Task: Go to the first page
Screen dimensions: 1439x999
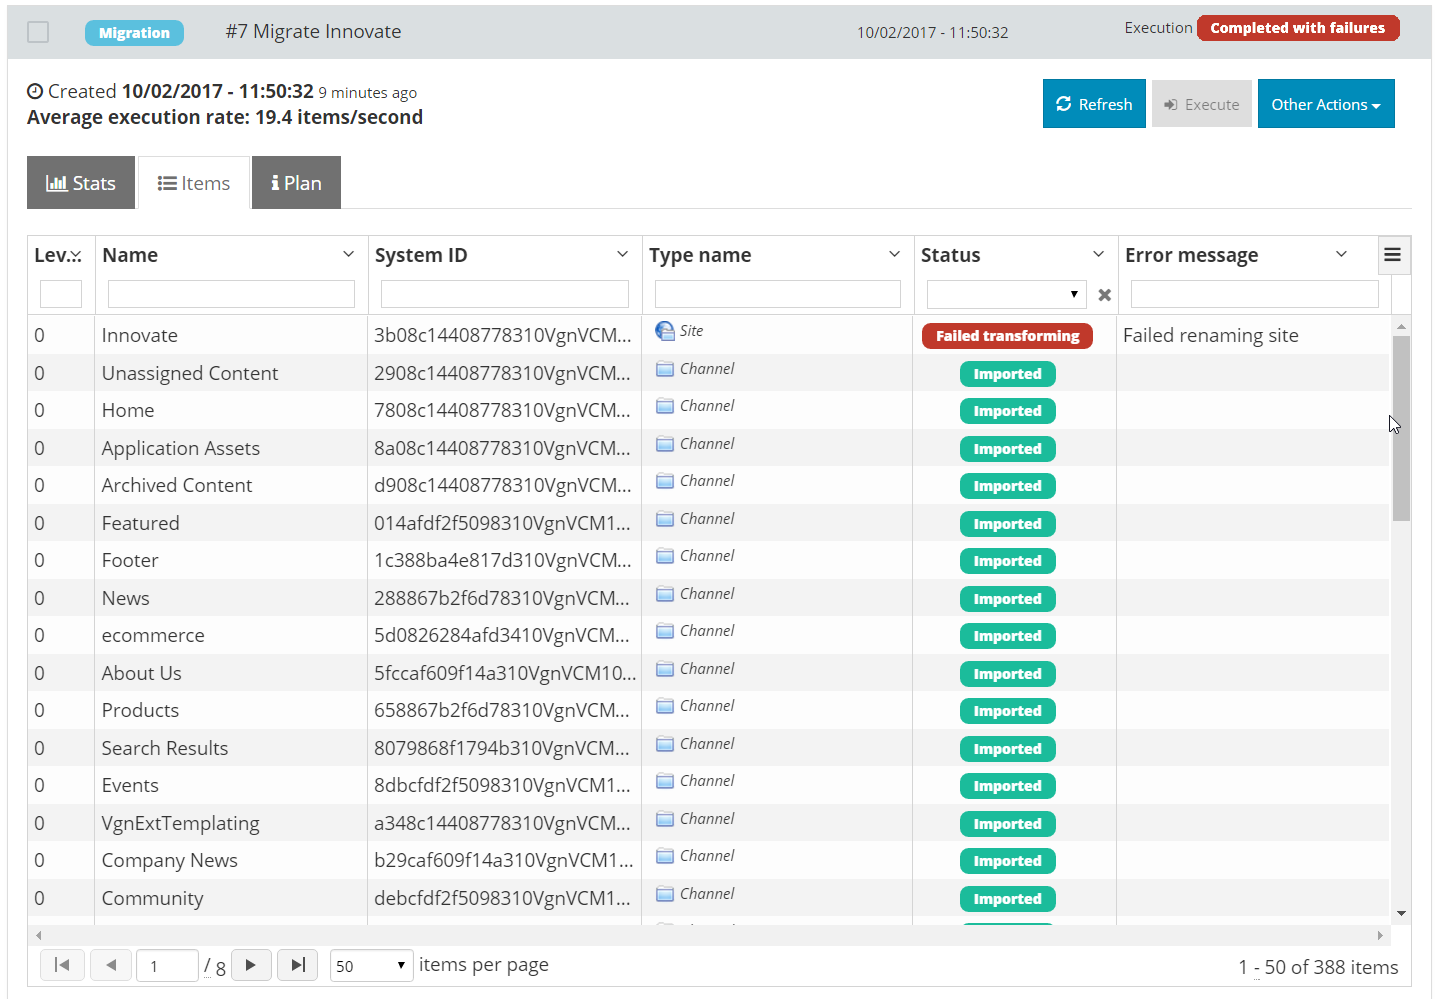Action: pyautogui.click(x=62, y=965)
